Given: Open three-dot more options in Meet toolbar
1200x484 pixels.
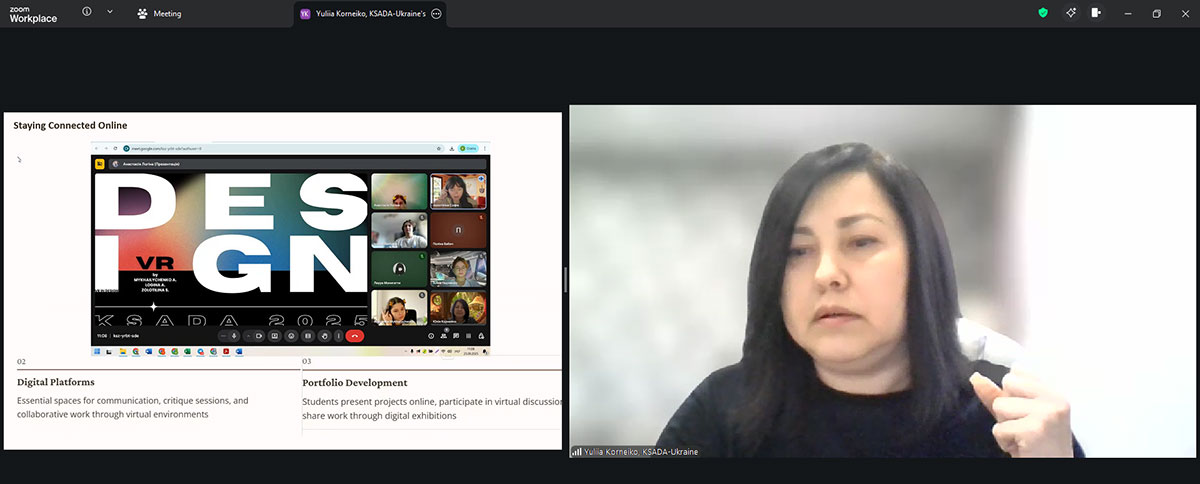Looking at the screenshot, I should point(339,336).
